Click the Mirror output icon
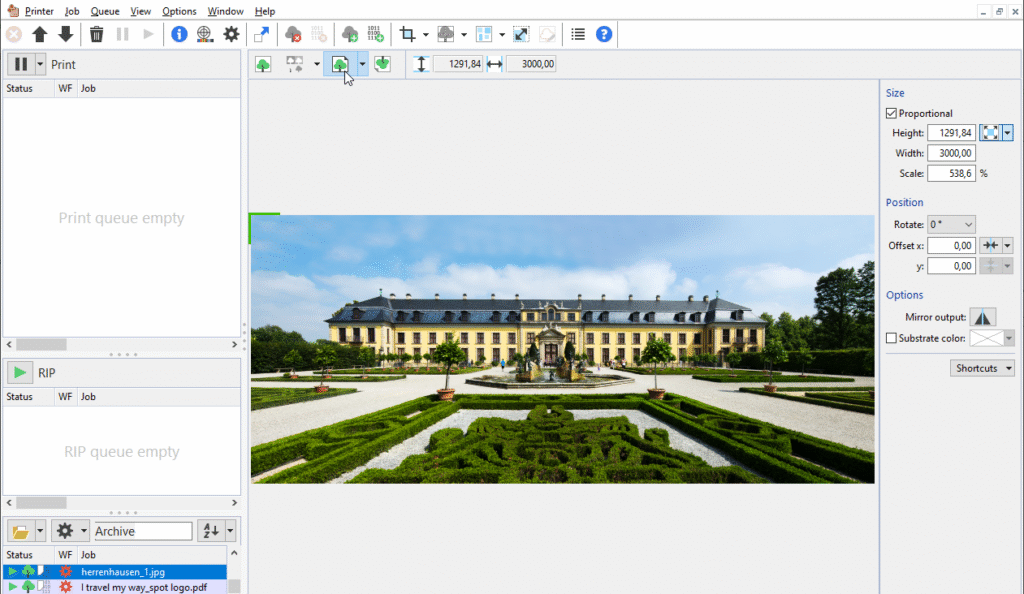The height and width of the screenshot is (594, 1024). tap(983, 317)
